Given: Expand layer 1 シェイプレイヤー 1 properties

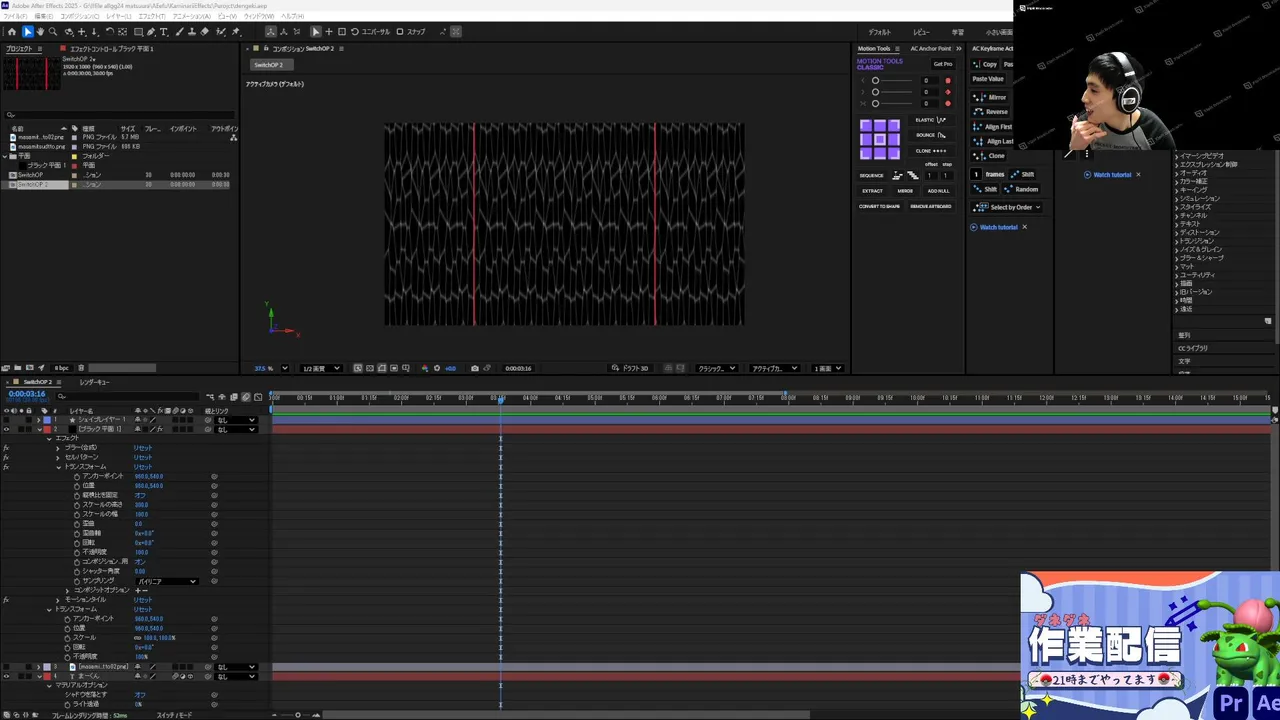Looking at the screenshot, I should click(39, 420).
